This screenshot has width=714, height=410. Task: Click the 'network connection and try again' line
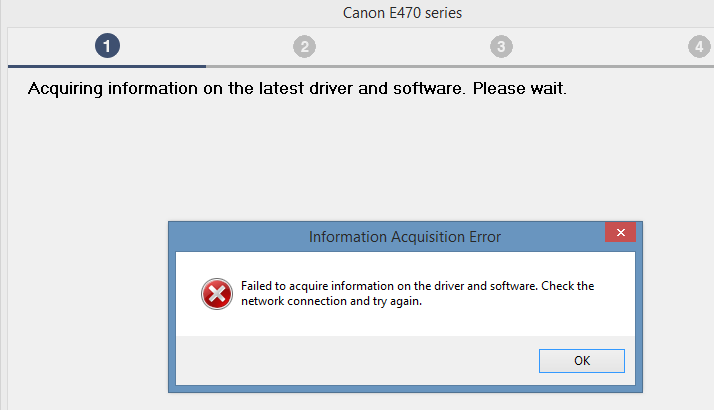pyautogui.click(x=331, y=303)
